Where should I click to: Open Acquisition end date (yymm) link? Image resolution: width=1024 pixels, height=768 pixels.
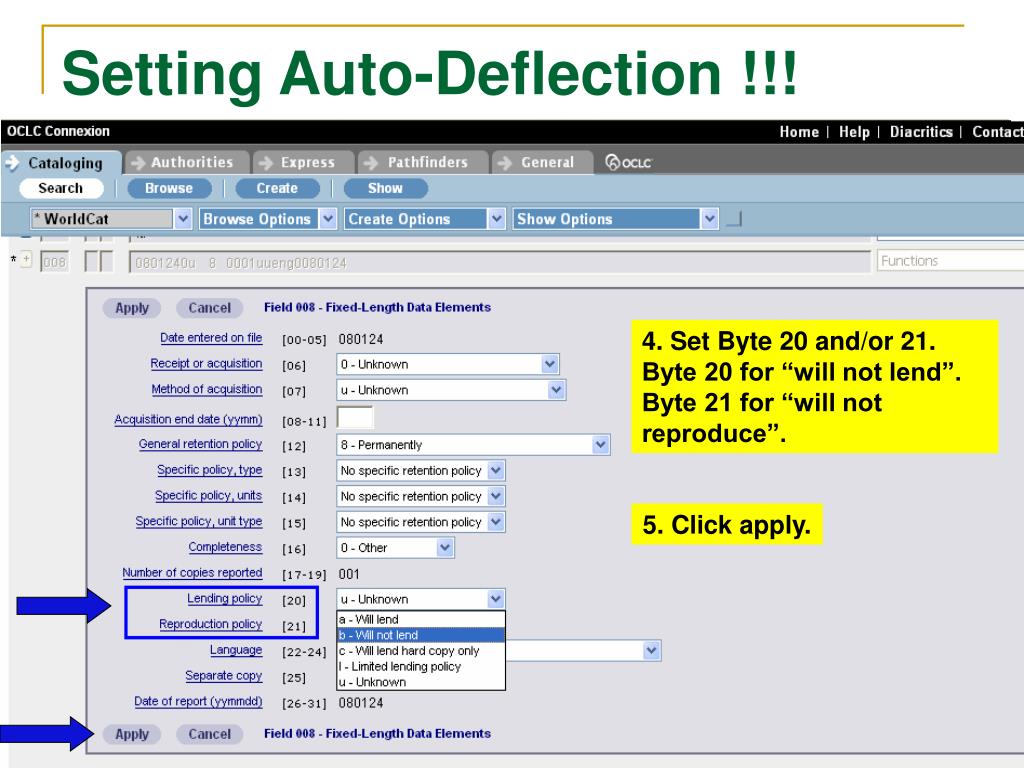(188, 419)
